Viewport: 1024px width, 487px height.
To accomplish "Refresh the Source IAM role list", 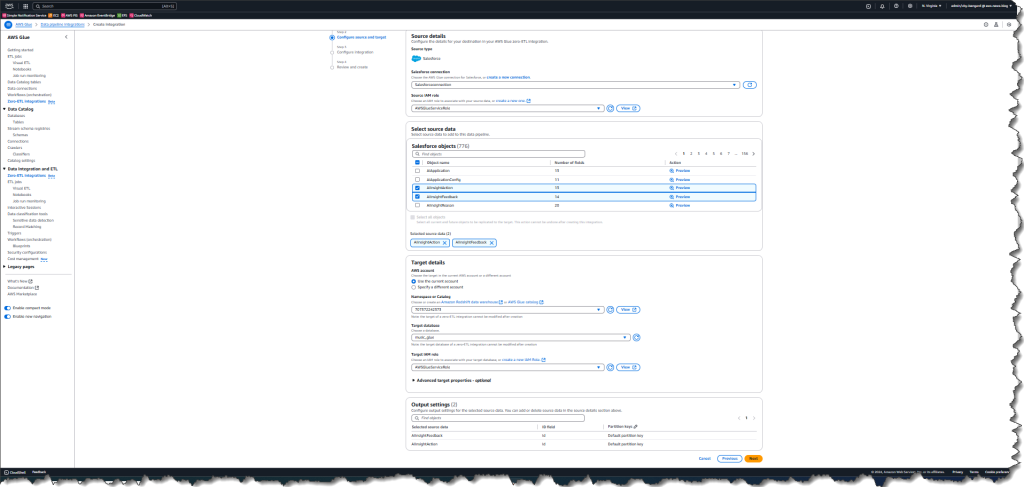I will pyautogui.click(x=610, y=108).
